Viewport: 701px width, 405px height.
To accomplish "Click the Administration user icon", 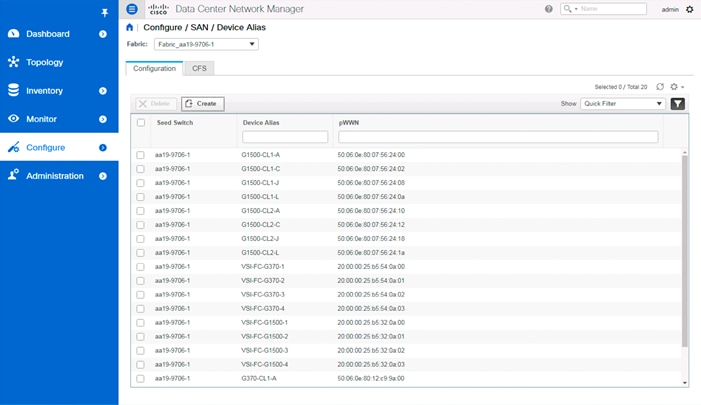I will (x=13, y=175).
